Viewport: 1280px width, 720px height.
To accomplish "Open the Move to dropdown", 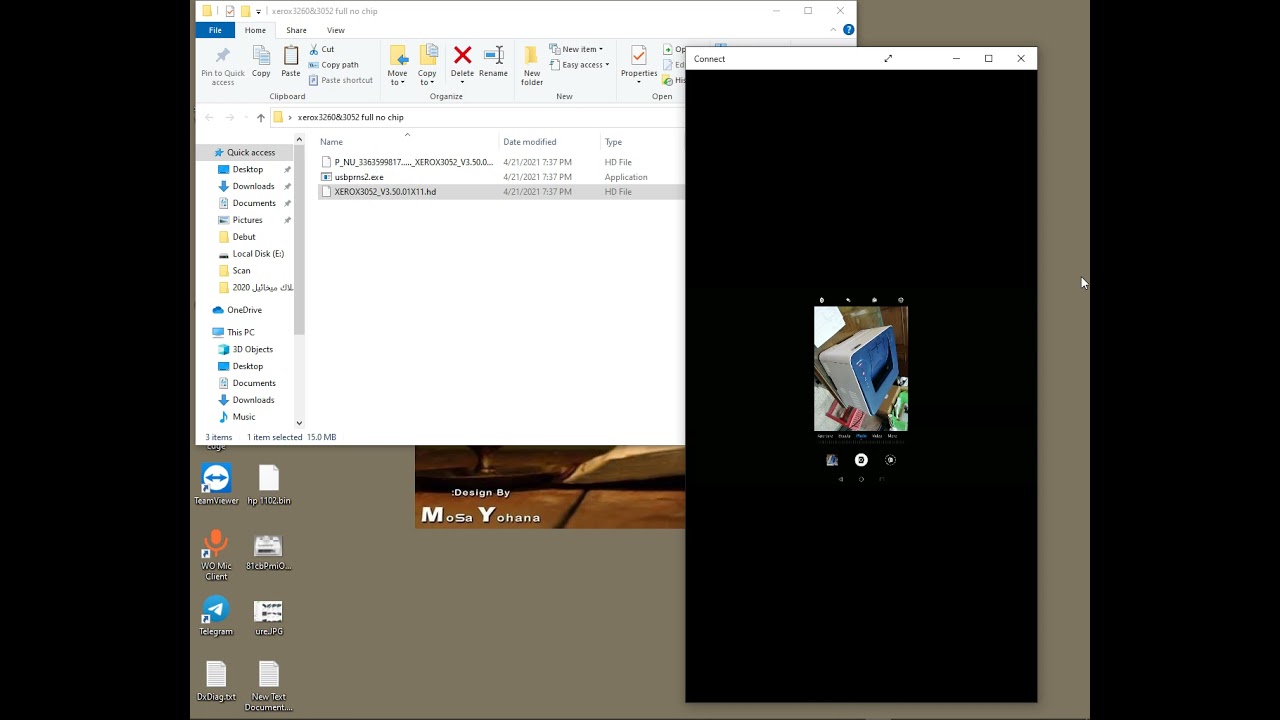I will (397, 65).
